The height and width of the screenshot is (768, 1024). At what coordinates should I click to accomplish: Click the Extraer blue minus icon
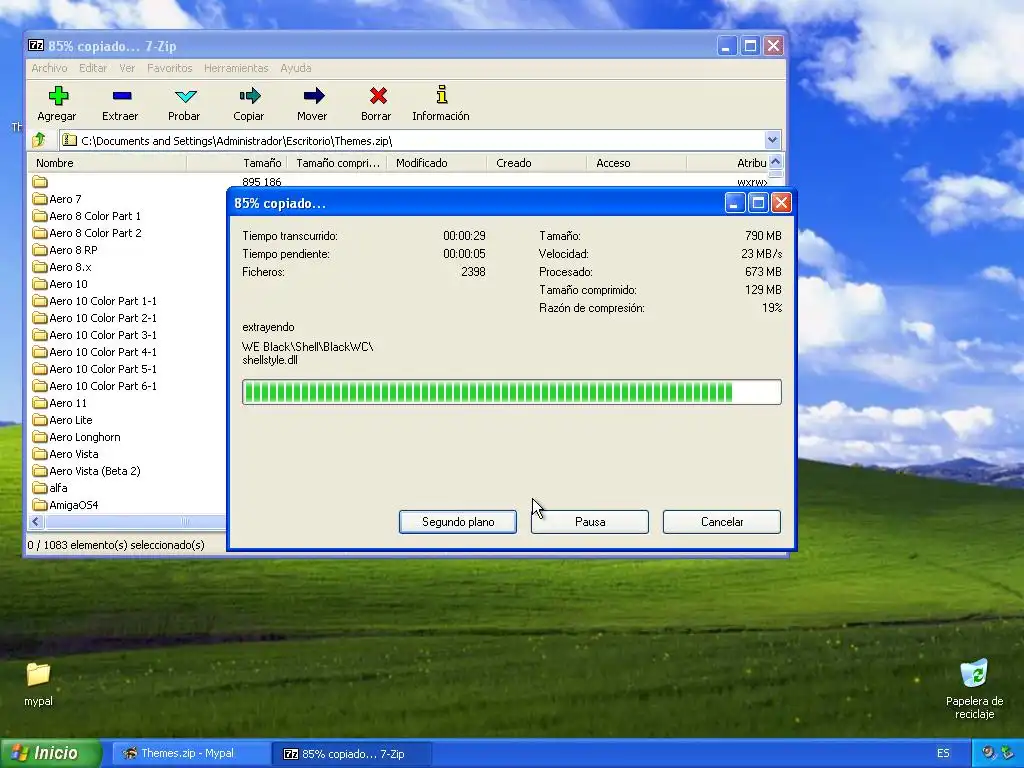point(121,96)
